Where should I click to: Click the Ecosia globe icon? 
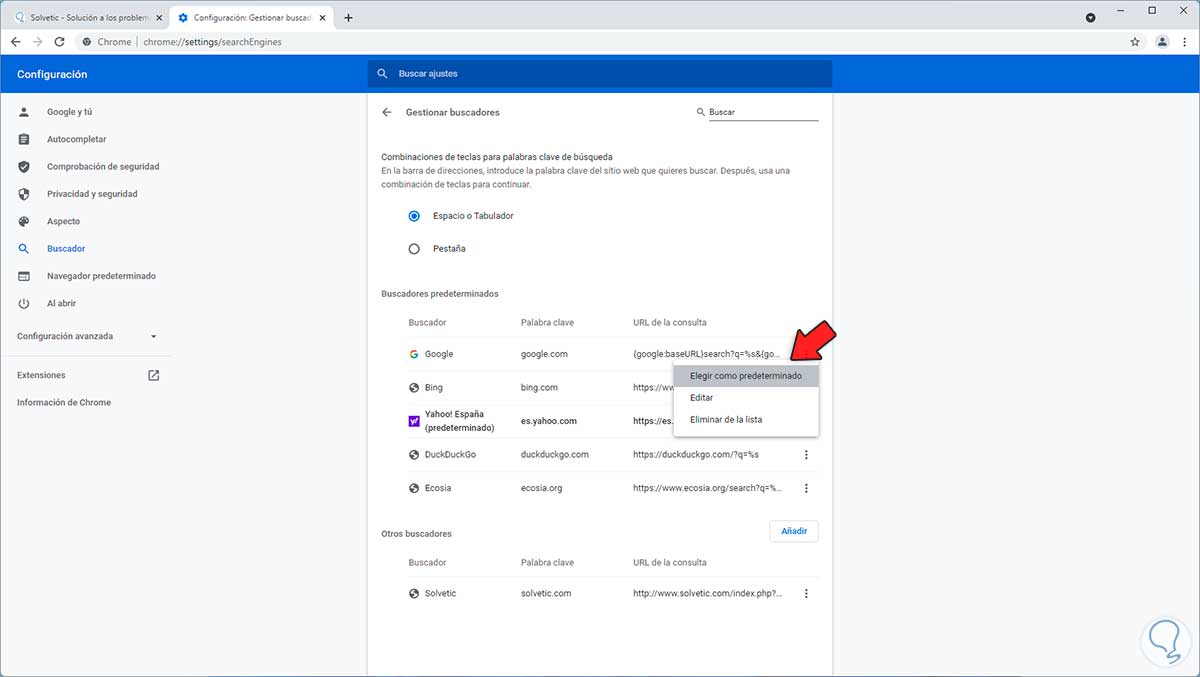[414, 488]
